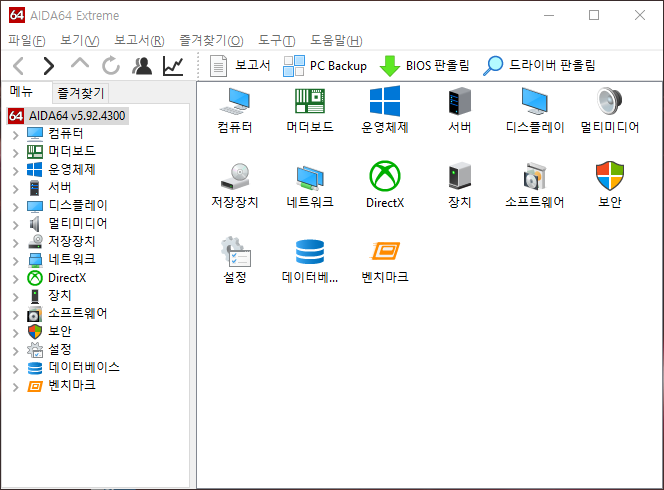This screenshot has width=664, height=490.
Task: Click the PC Backup toolbar button
Action: pyautogui.click(x=325, y=66)
